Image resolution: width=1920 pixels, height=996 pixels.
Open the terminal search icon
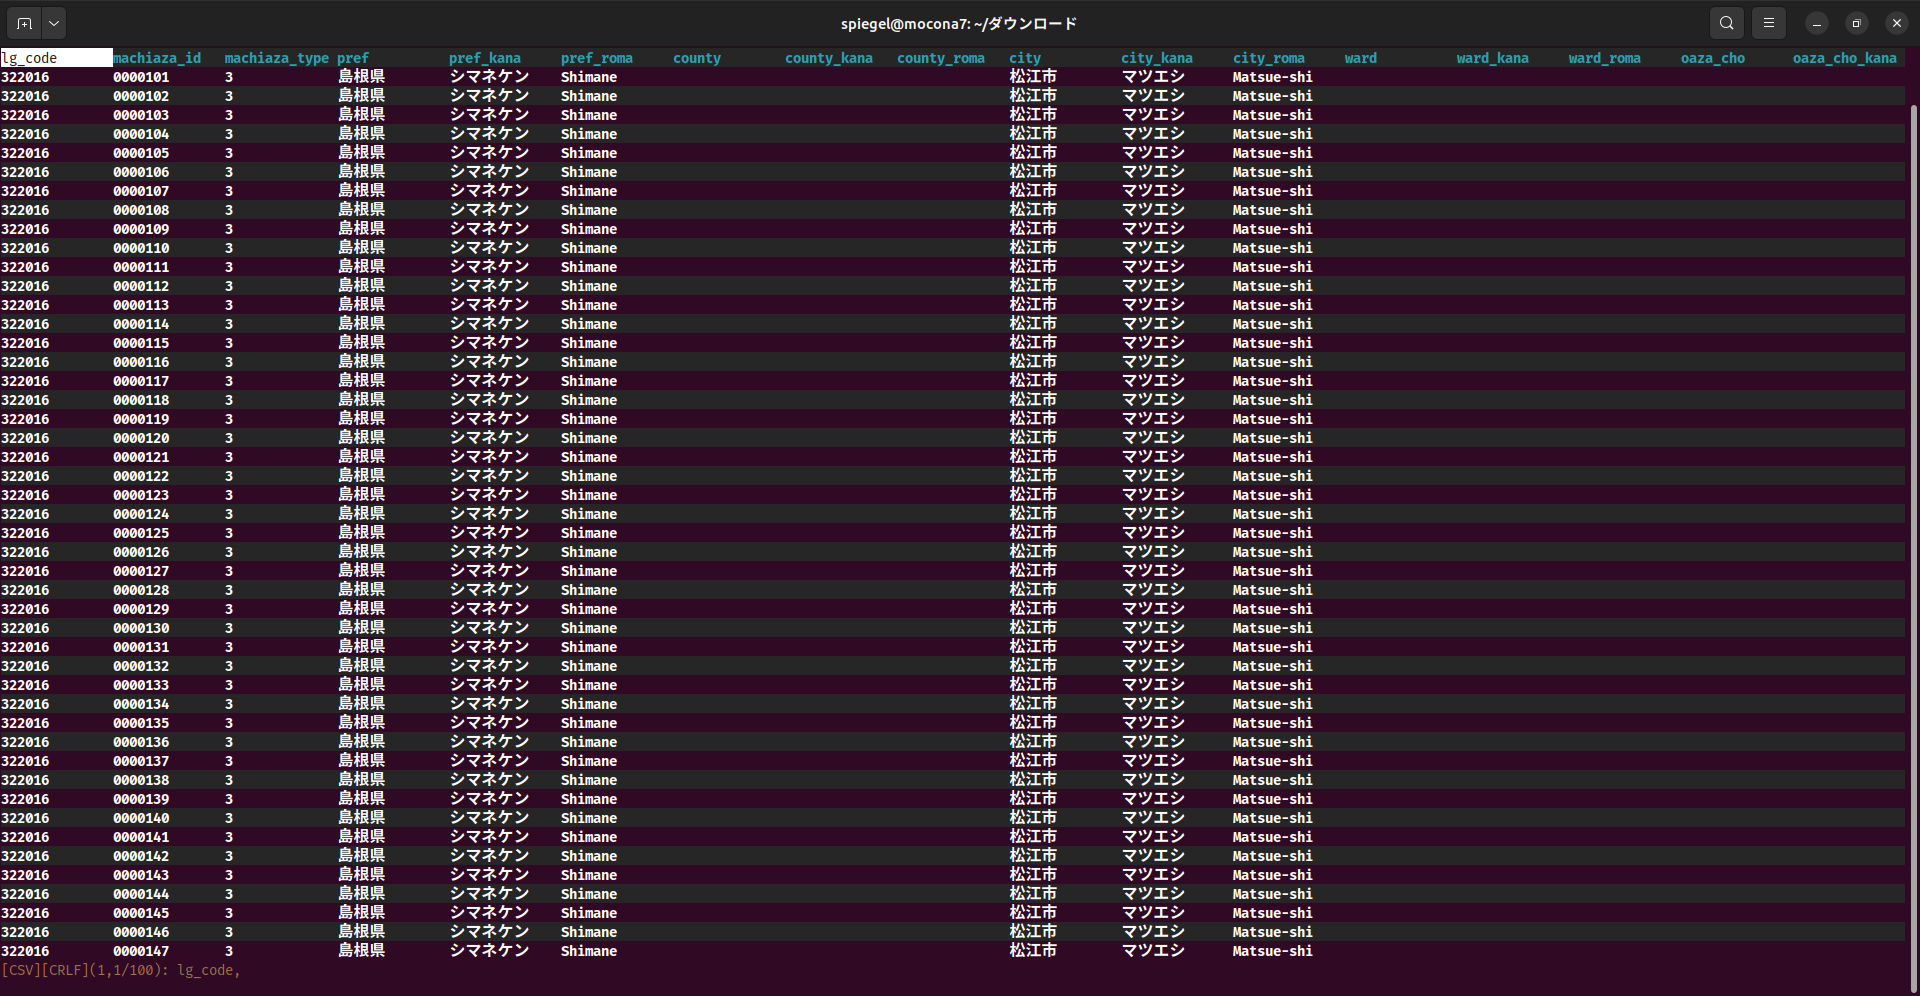pos(1726,23)
